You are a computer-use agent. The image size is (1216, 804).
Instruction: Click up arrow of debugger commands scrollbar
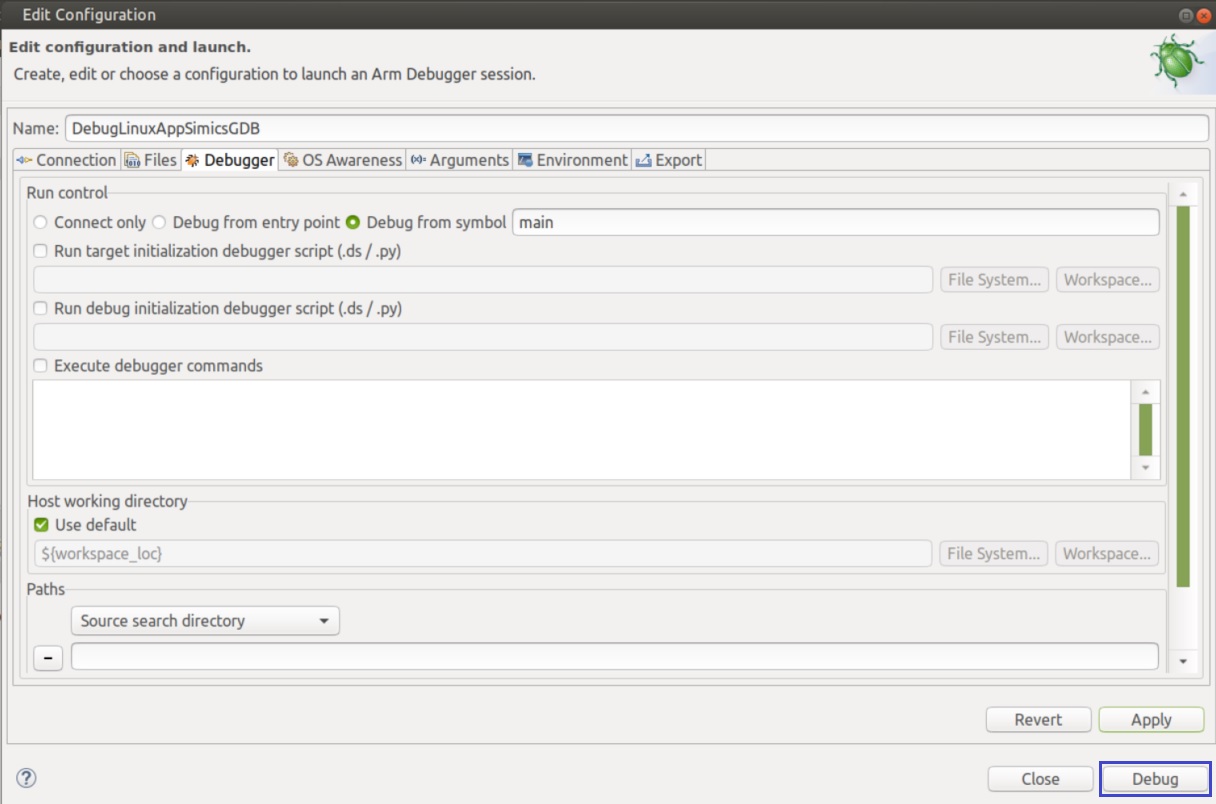[1145, 392]
